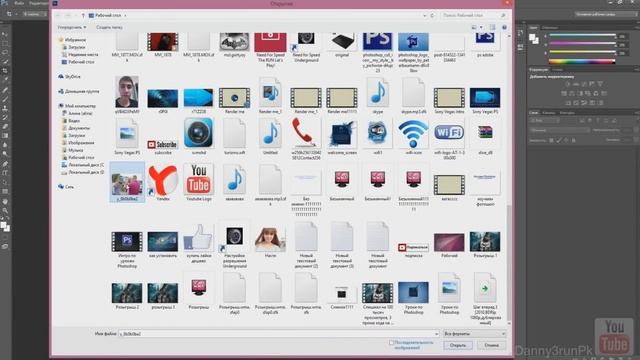Select the Hand tool in Photoshop toolbar

point(5,202)
